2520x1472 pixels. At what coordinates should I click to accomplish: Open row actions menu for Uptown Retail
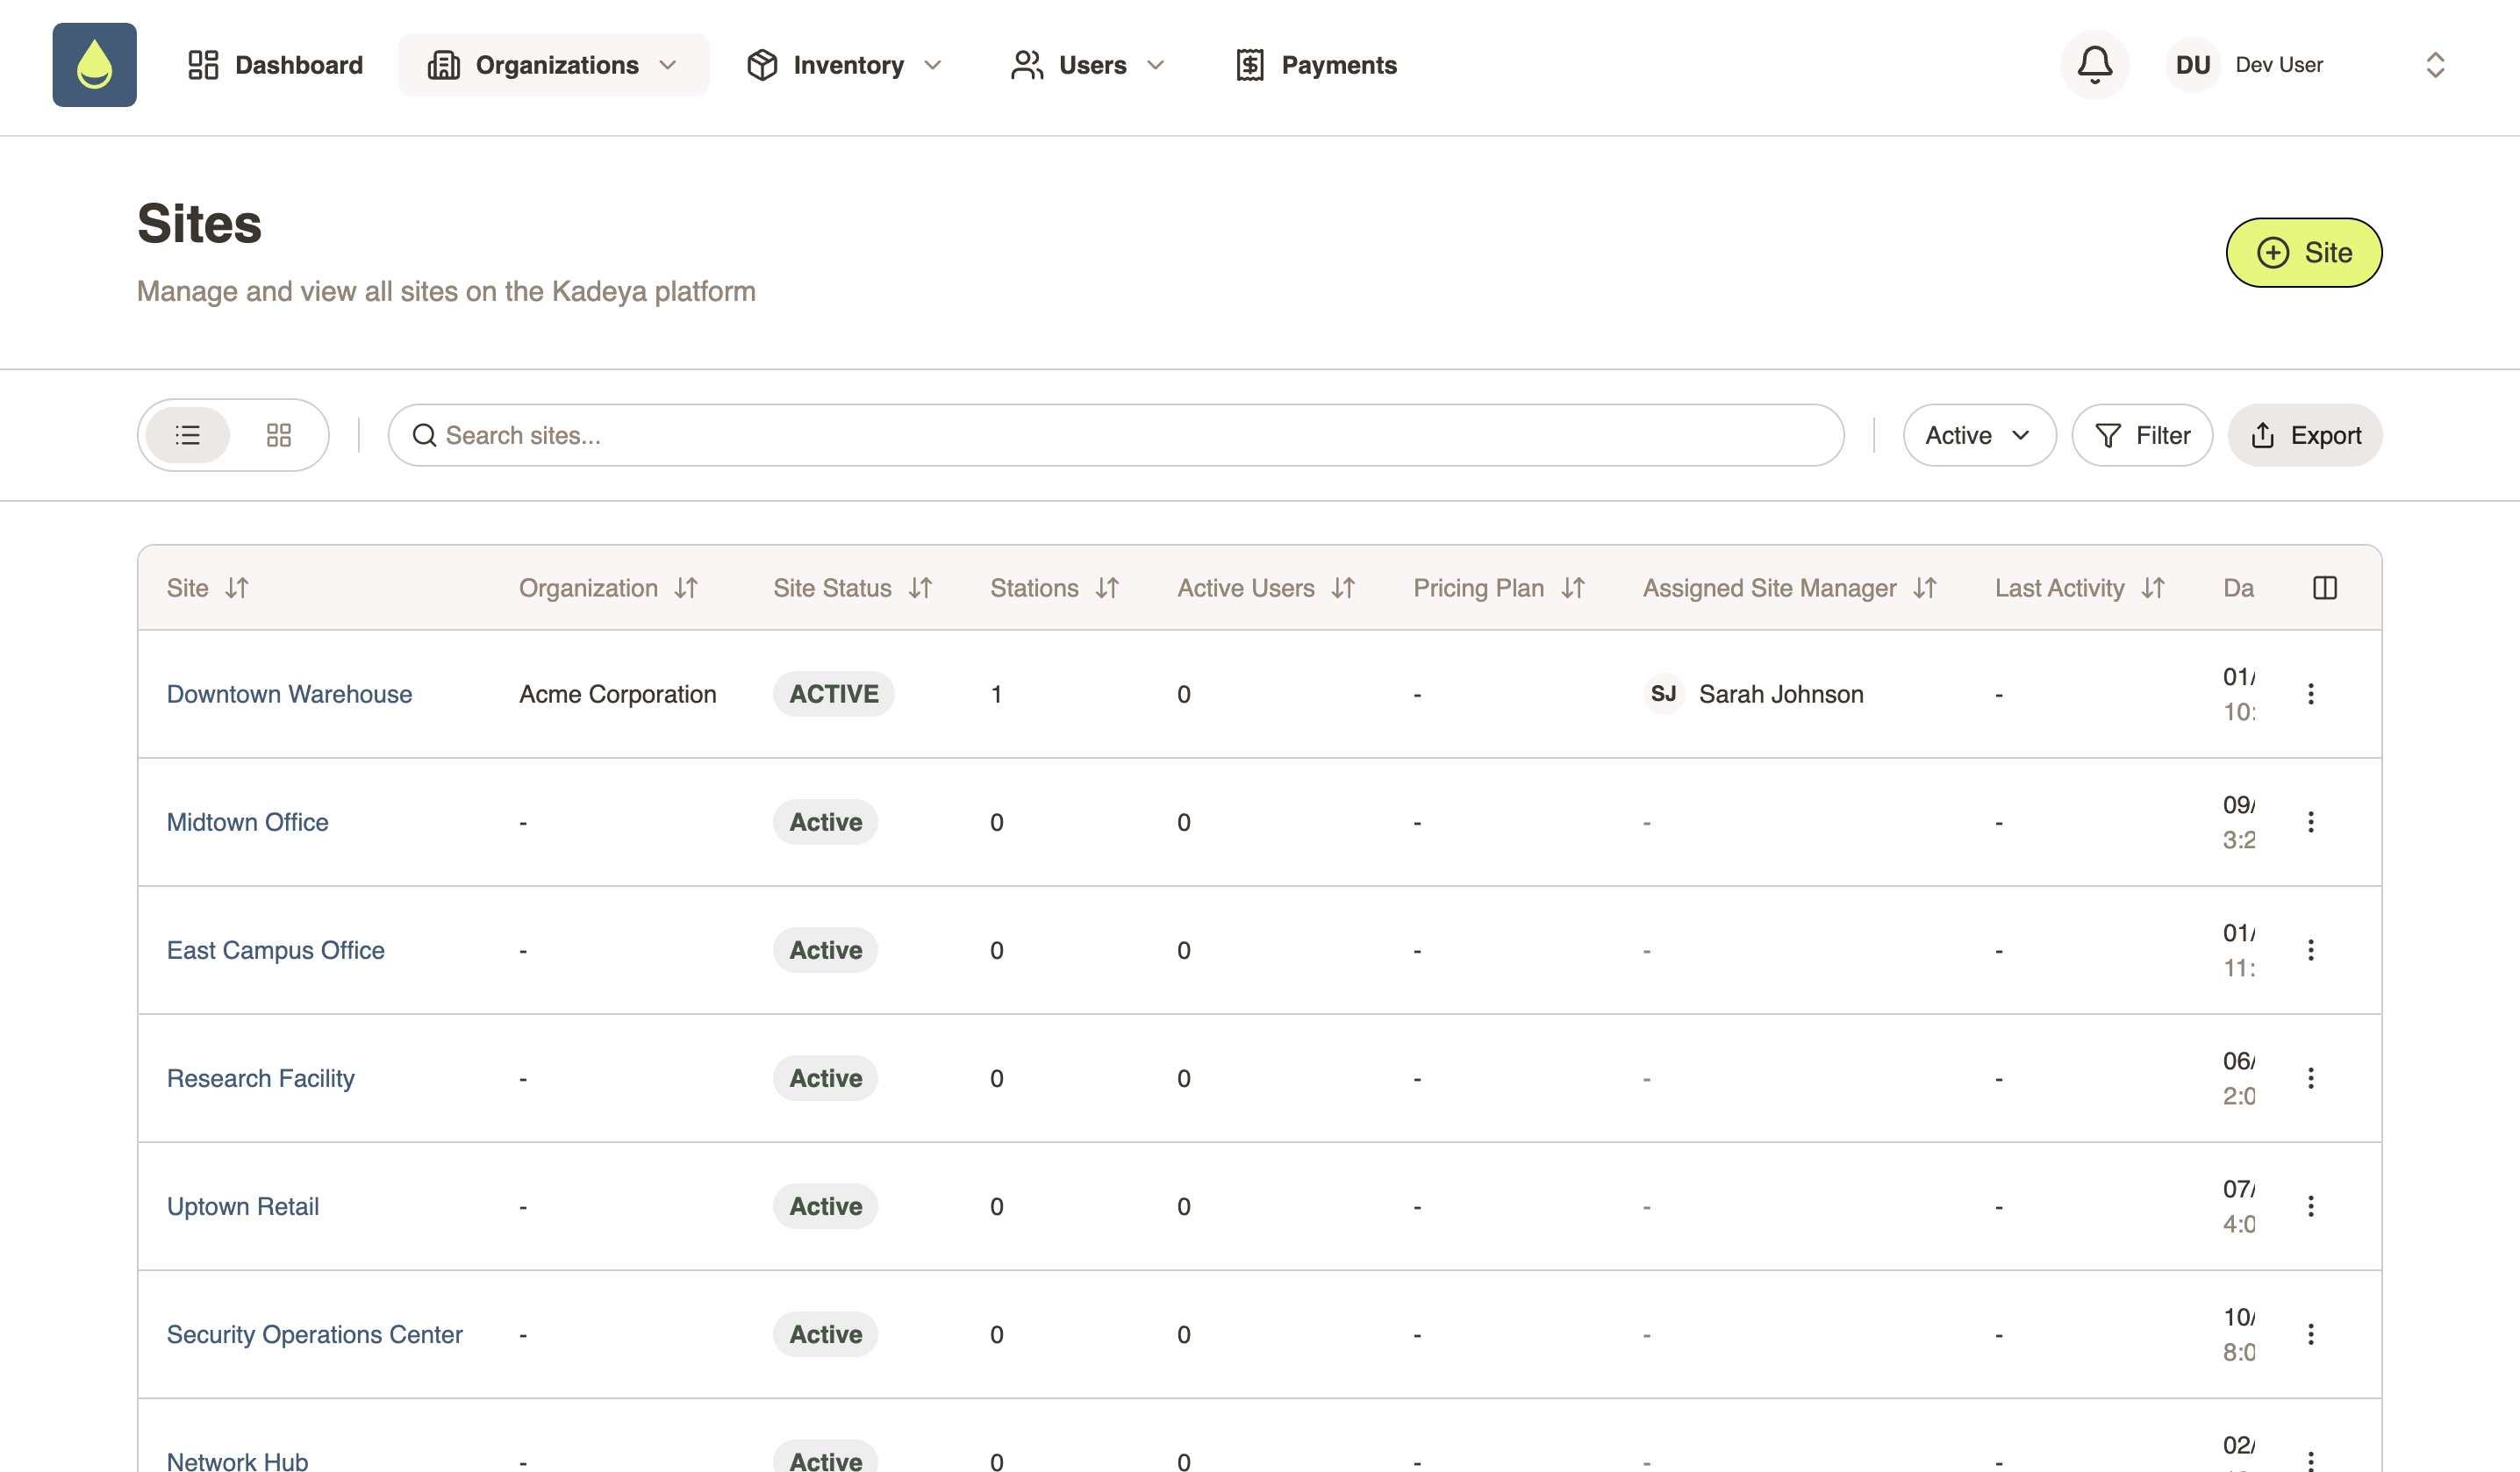[x=2310, y=1206]
